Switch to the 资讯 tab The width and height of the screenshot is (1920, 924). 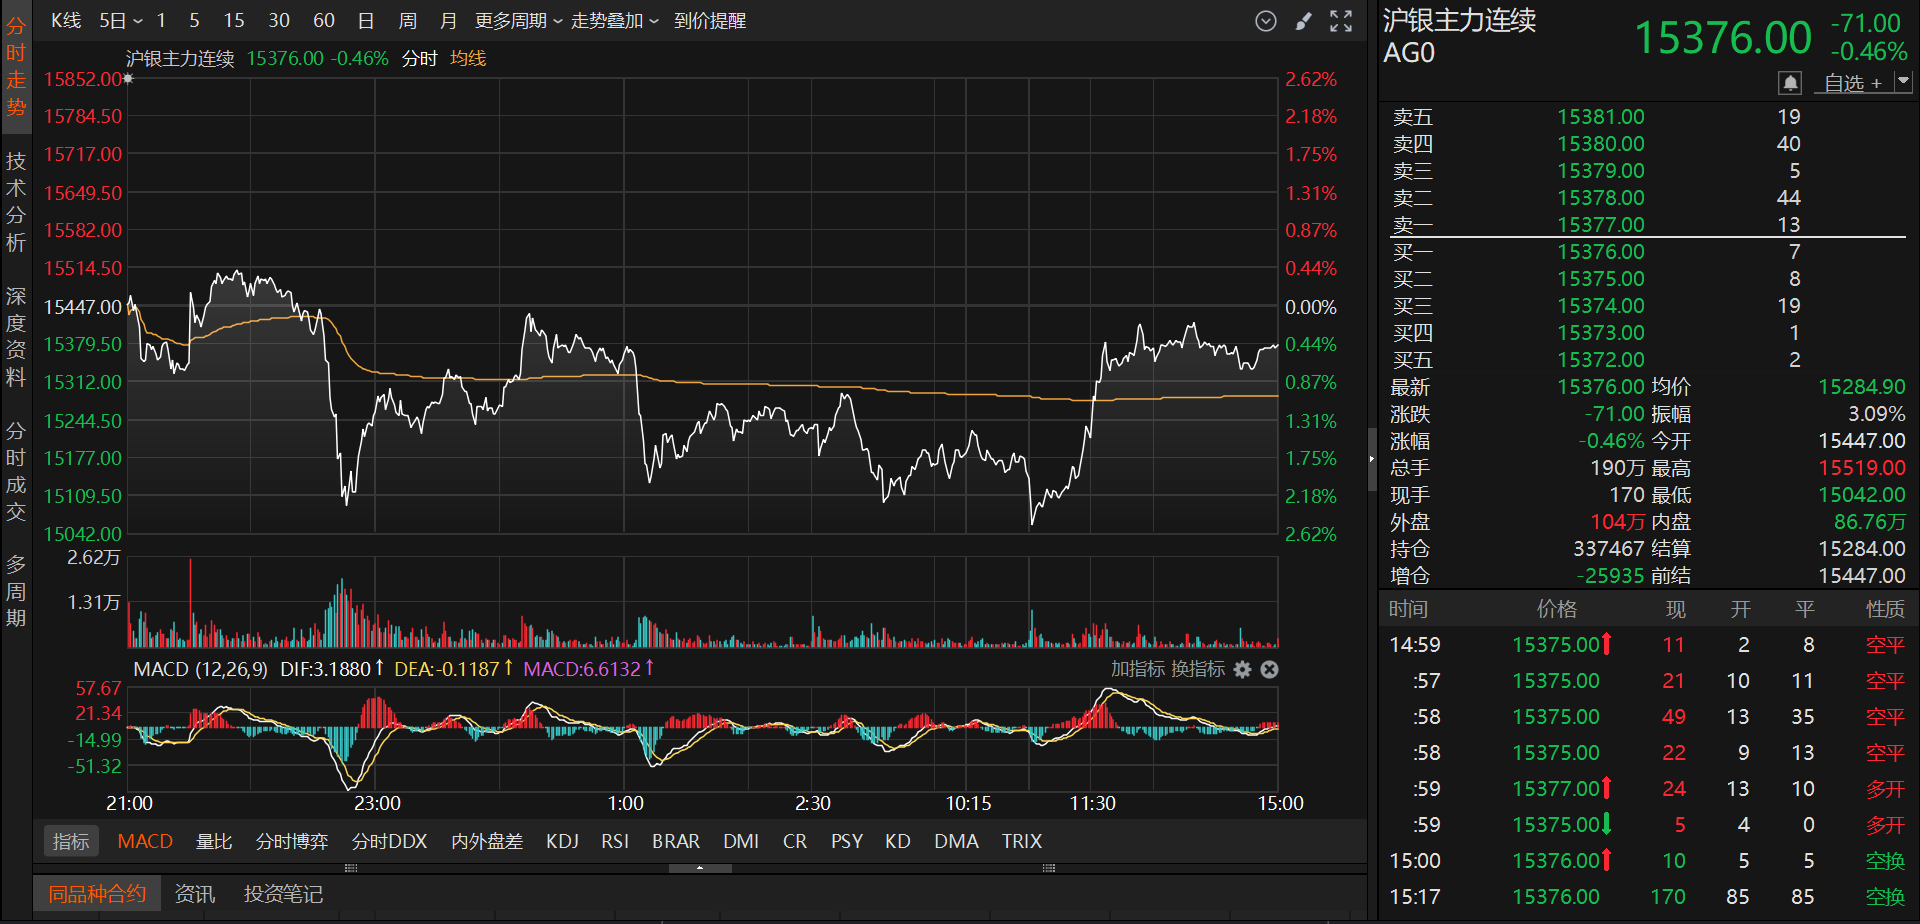[x=195, y=893]
